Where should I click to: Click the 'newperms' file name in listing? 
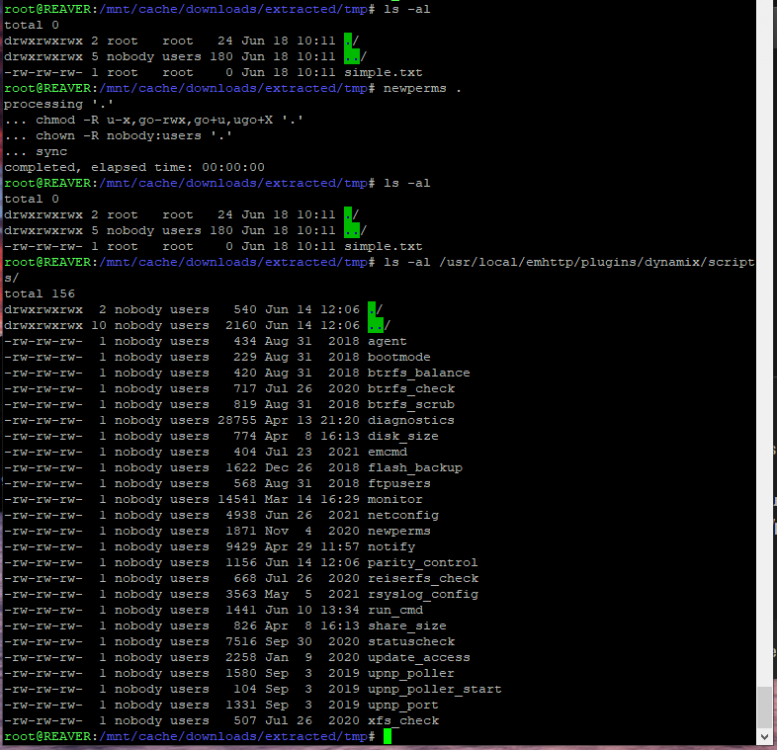click(x=399, y=531)
